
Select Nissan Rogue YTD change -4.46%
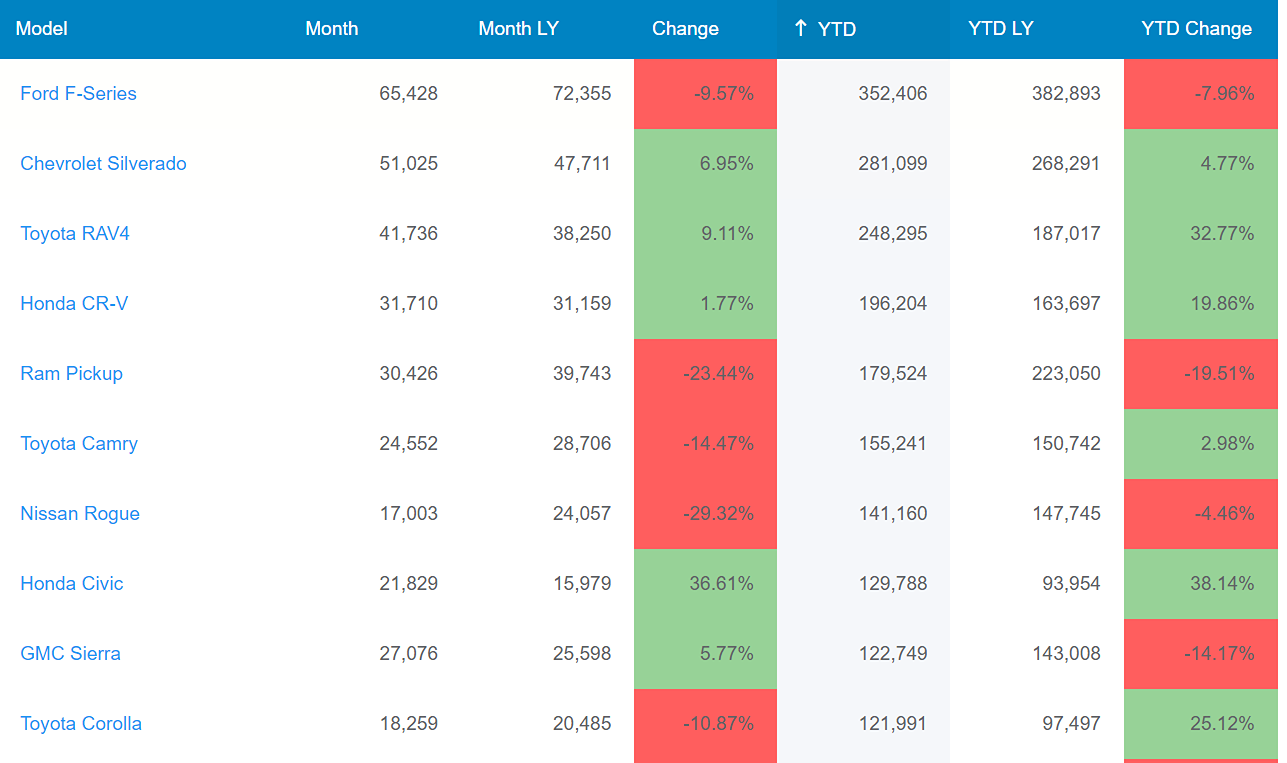click(1201, 514)
